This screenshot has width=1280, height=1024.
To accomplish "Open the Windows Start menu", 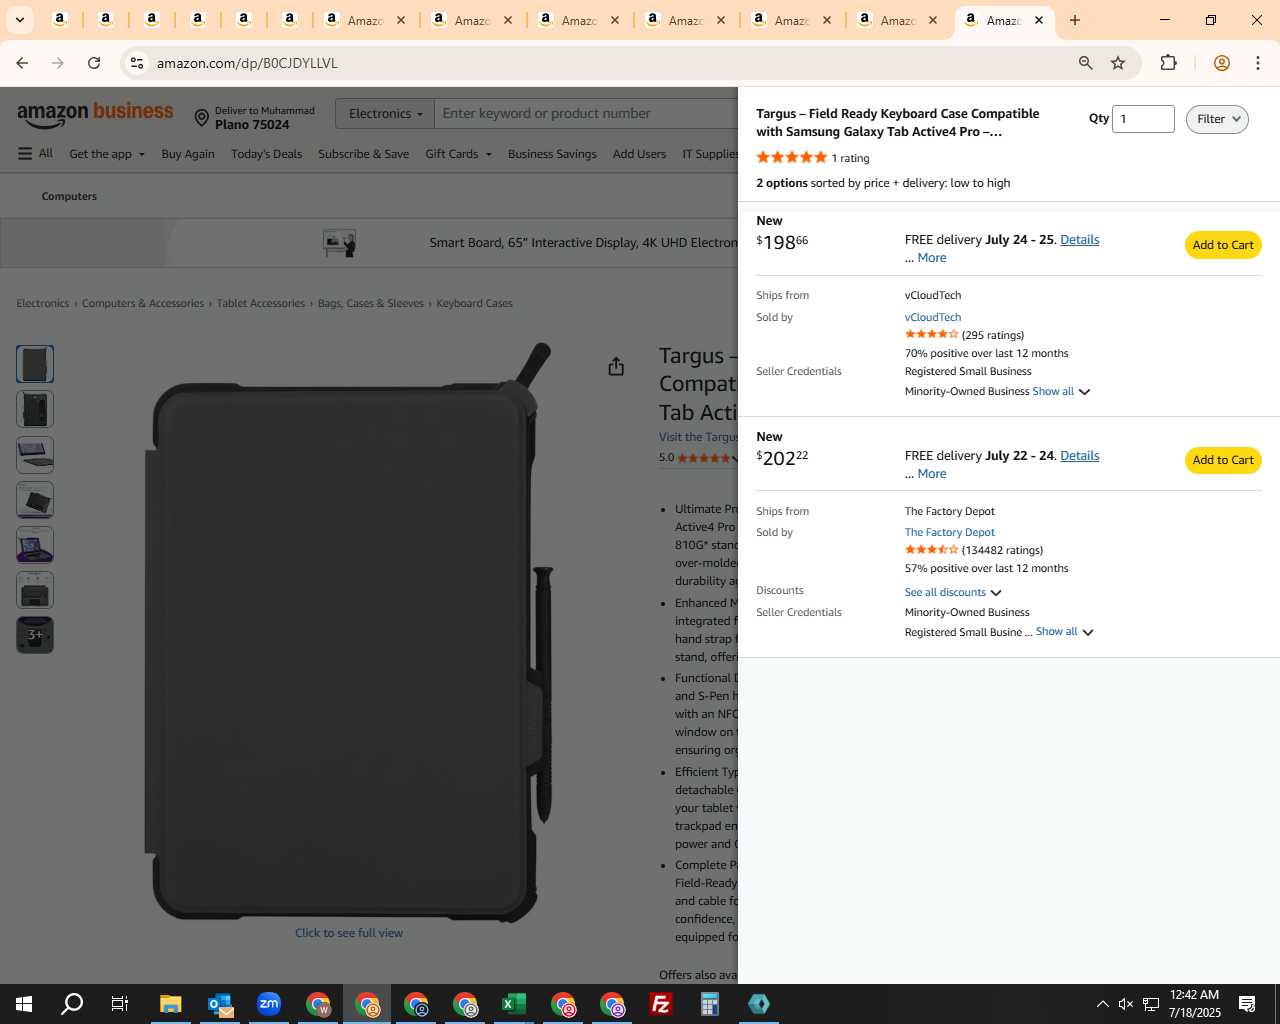I will (x=24, y=1004).
